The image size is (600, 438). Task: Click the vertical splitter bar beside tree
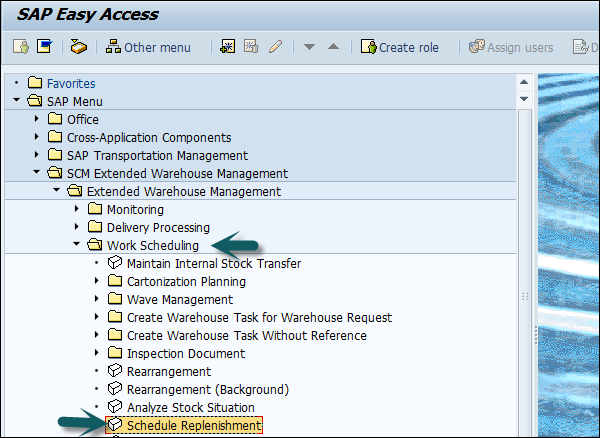tap(525, 295)
